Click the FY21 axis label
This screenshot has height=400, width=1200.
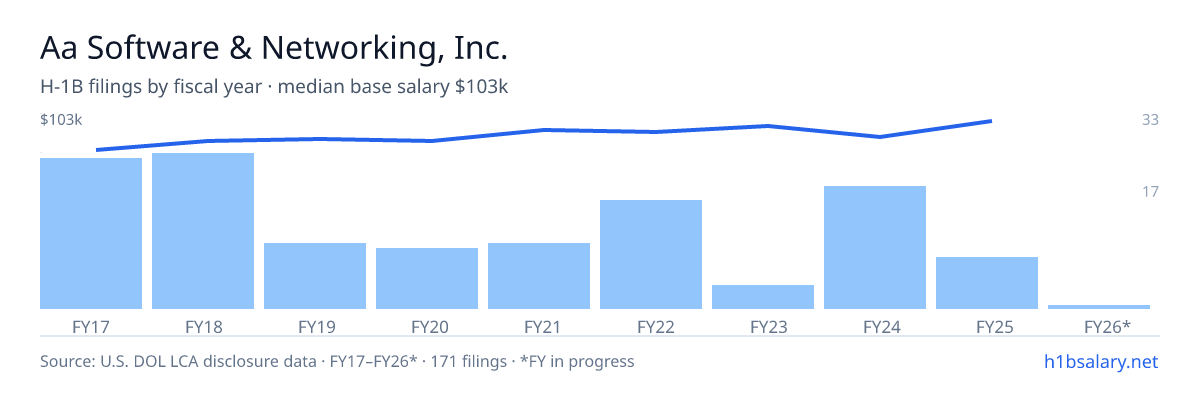(x=539, y=326)
